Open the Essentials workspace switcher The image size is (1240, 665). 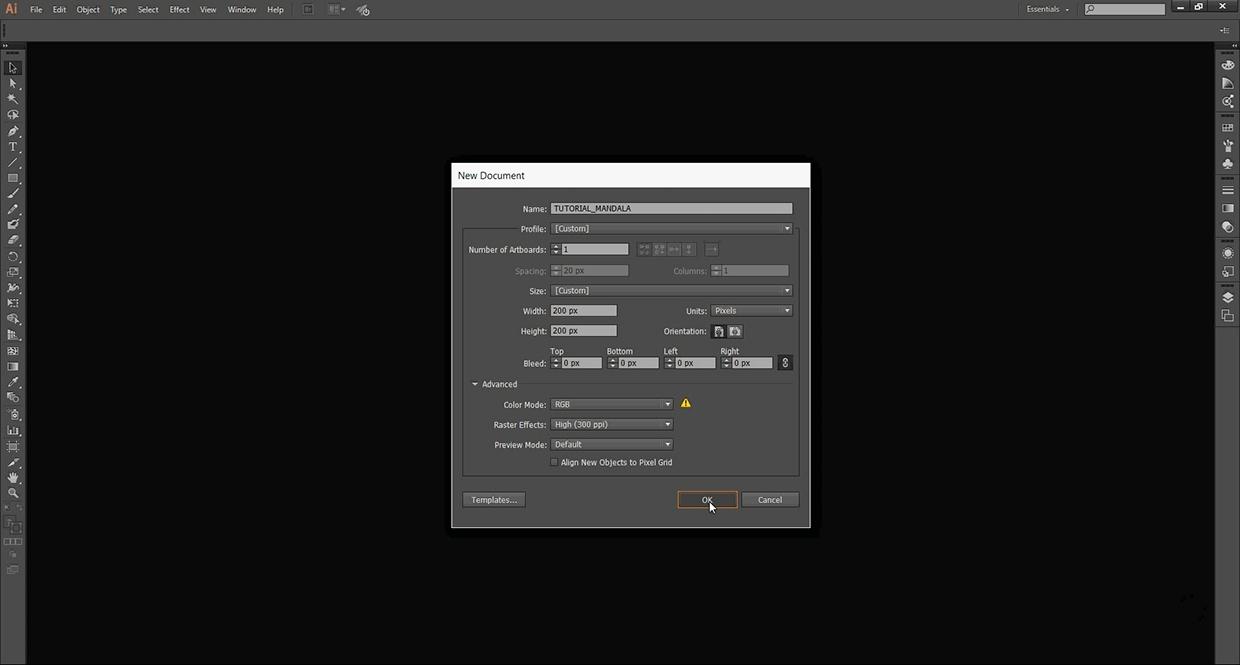(x=1048, y=9)
